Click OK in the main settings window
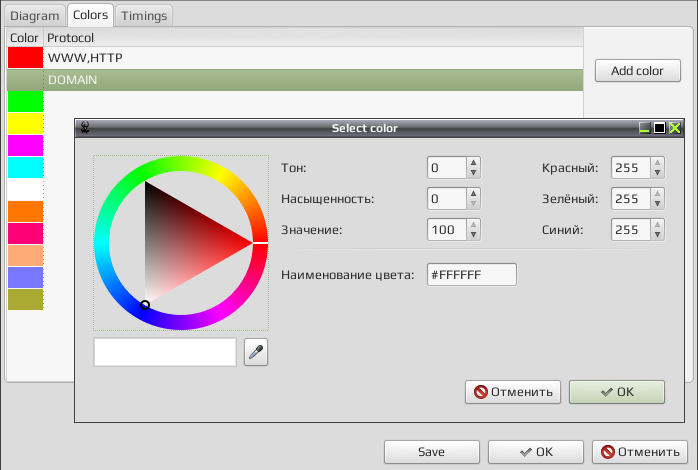 (x=536, y=452)
